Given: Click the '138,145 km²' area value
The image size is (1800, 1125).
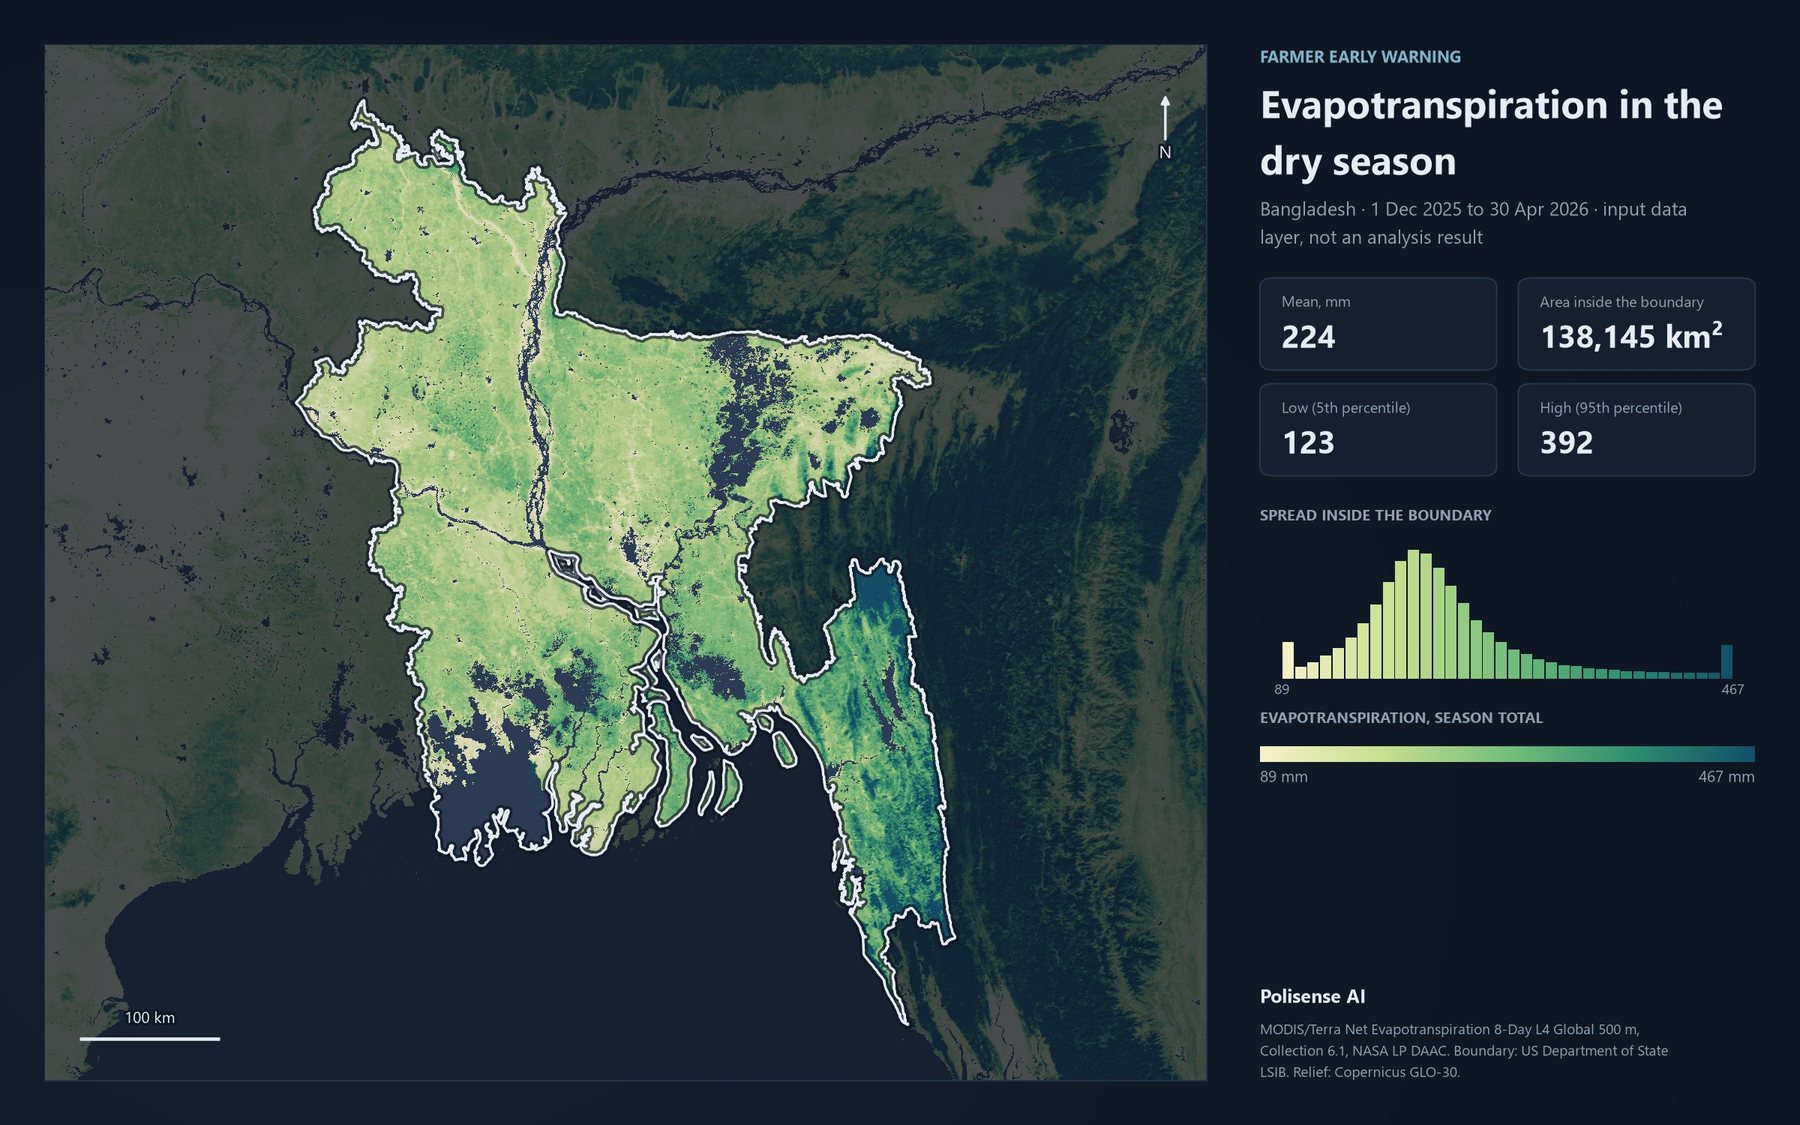Looking at the screenshot, I should tap(1631, 337).
